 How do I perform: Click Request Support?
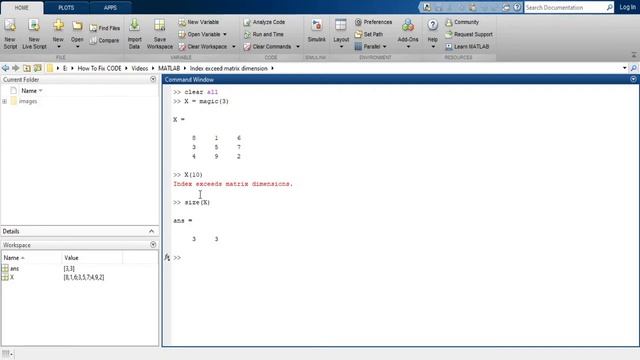(x=469, y=34)
